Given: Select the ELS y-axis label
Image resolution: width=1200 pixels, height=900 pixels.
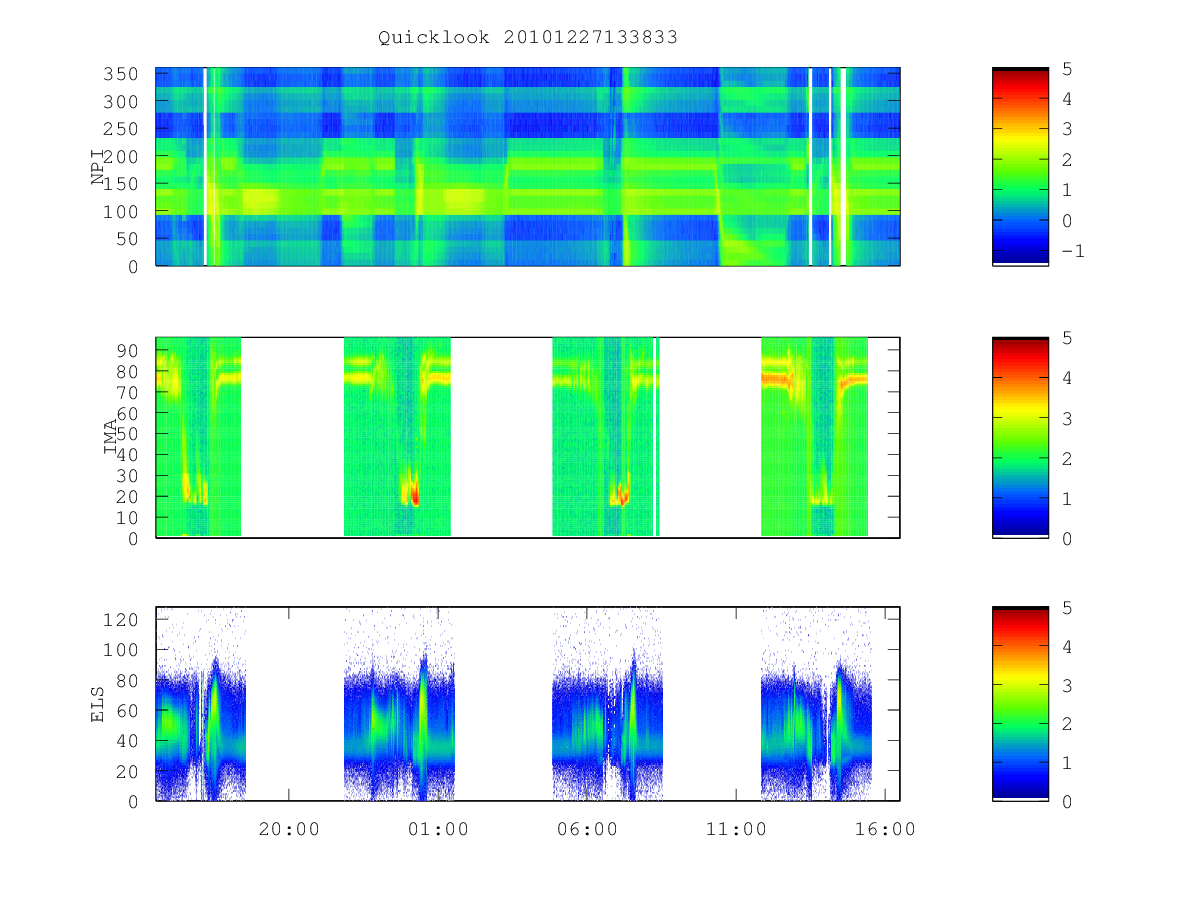Looking at the screenshot, I should (98, 704).
